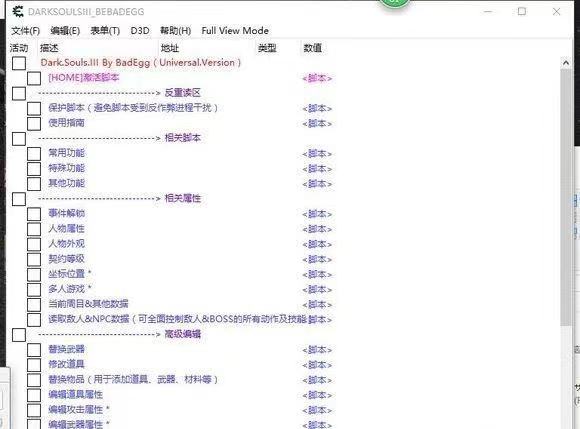Tick the 多人游戏 checkbox
Screen dimensions: 580x429
click(34, 290)
